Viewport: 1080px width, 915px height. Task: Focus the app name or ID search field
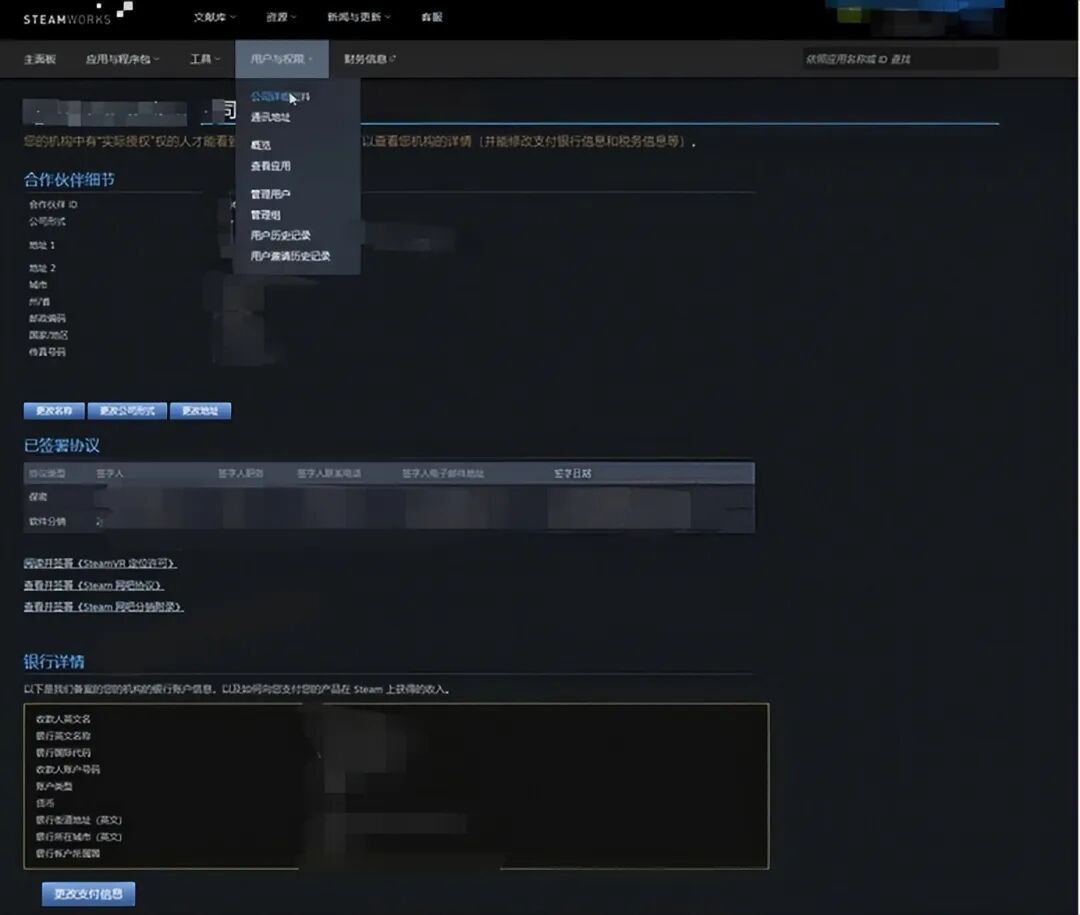[x=900, y=59]
